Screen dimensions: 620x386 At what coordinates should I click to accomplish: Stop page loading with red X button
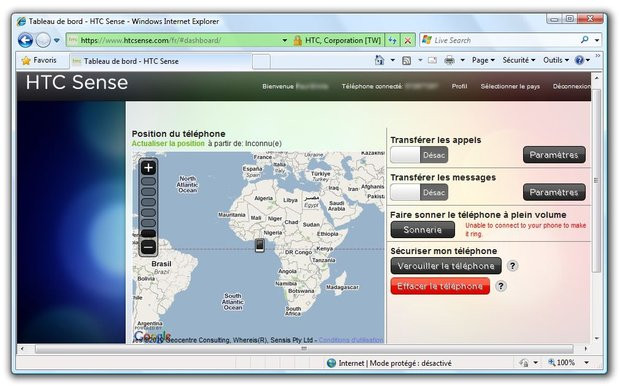[408, 40]
